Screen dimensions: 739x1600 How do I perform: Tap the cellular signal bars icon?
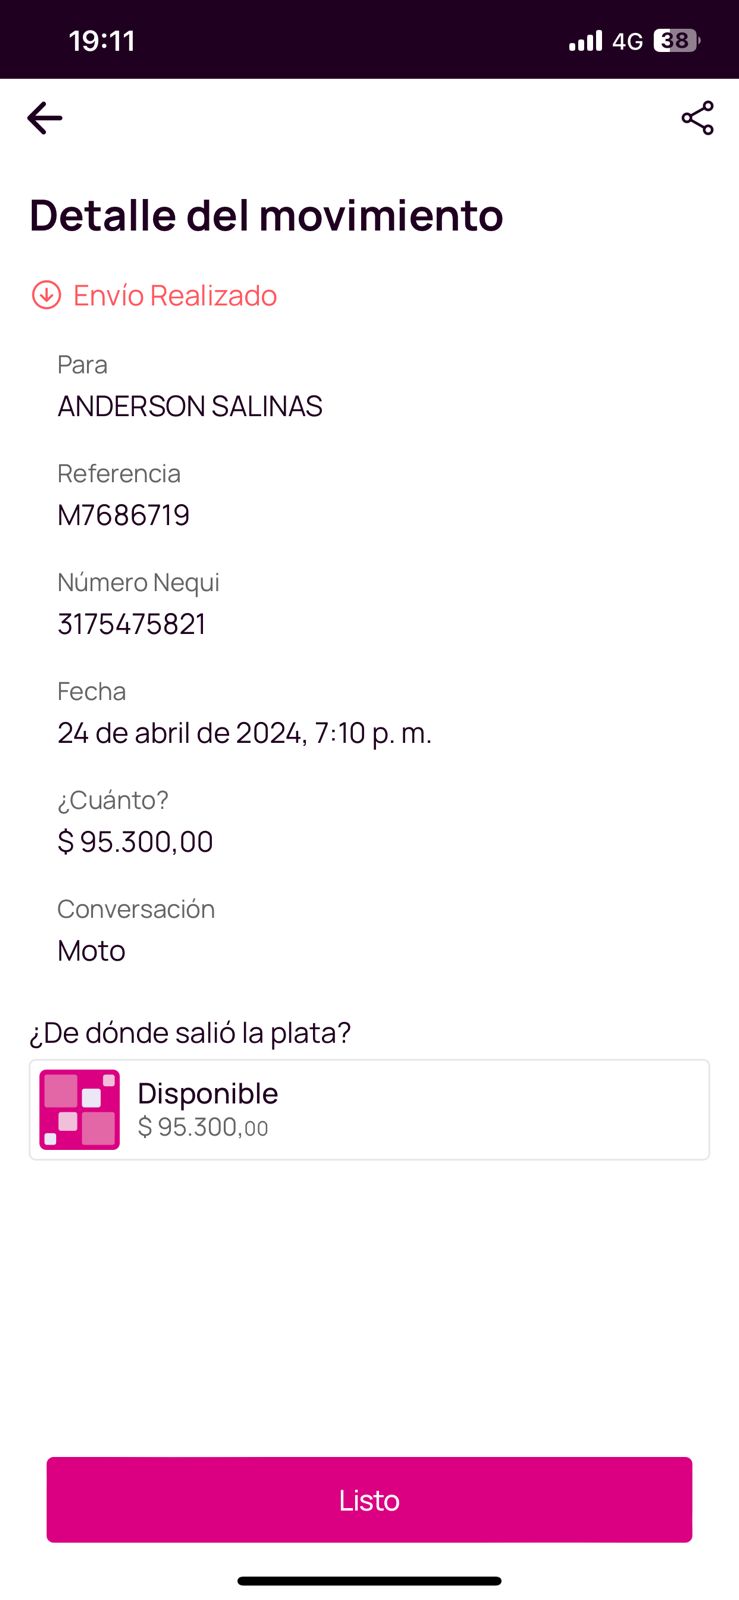585,41
